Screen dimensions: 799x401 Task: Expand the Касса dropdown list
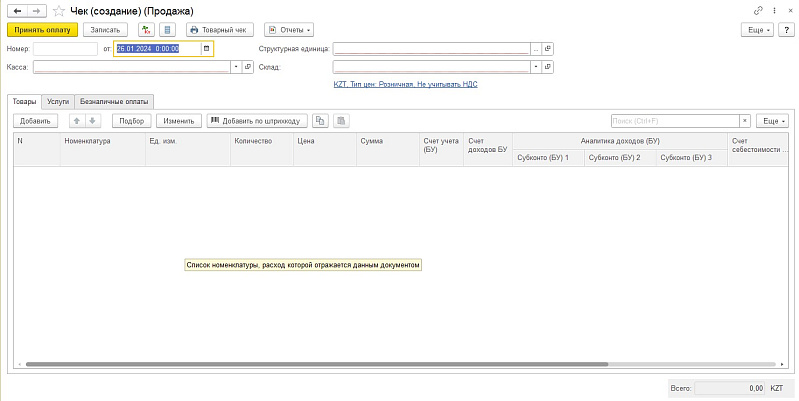pos(236,67)
